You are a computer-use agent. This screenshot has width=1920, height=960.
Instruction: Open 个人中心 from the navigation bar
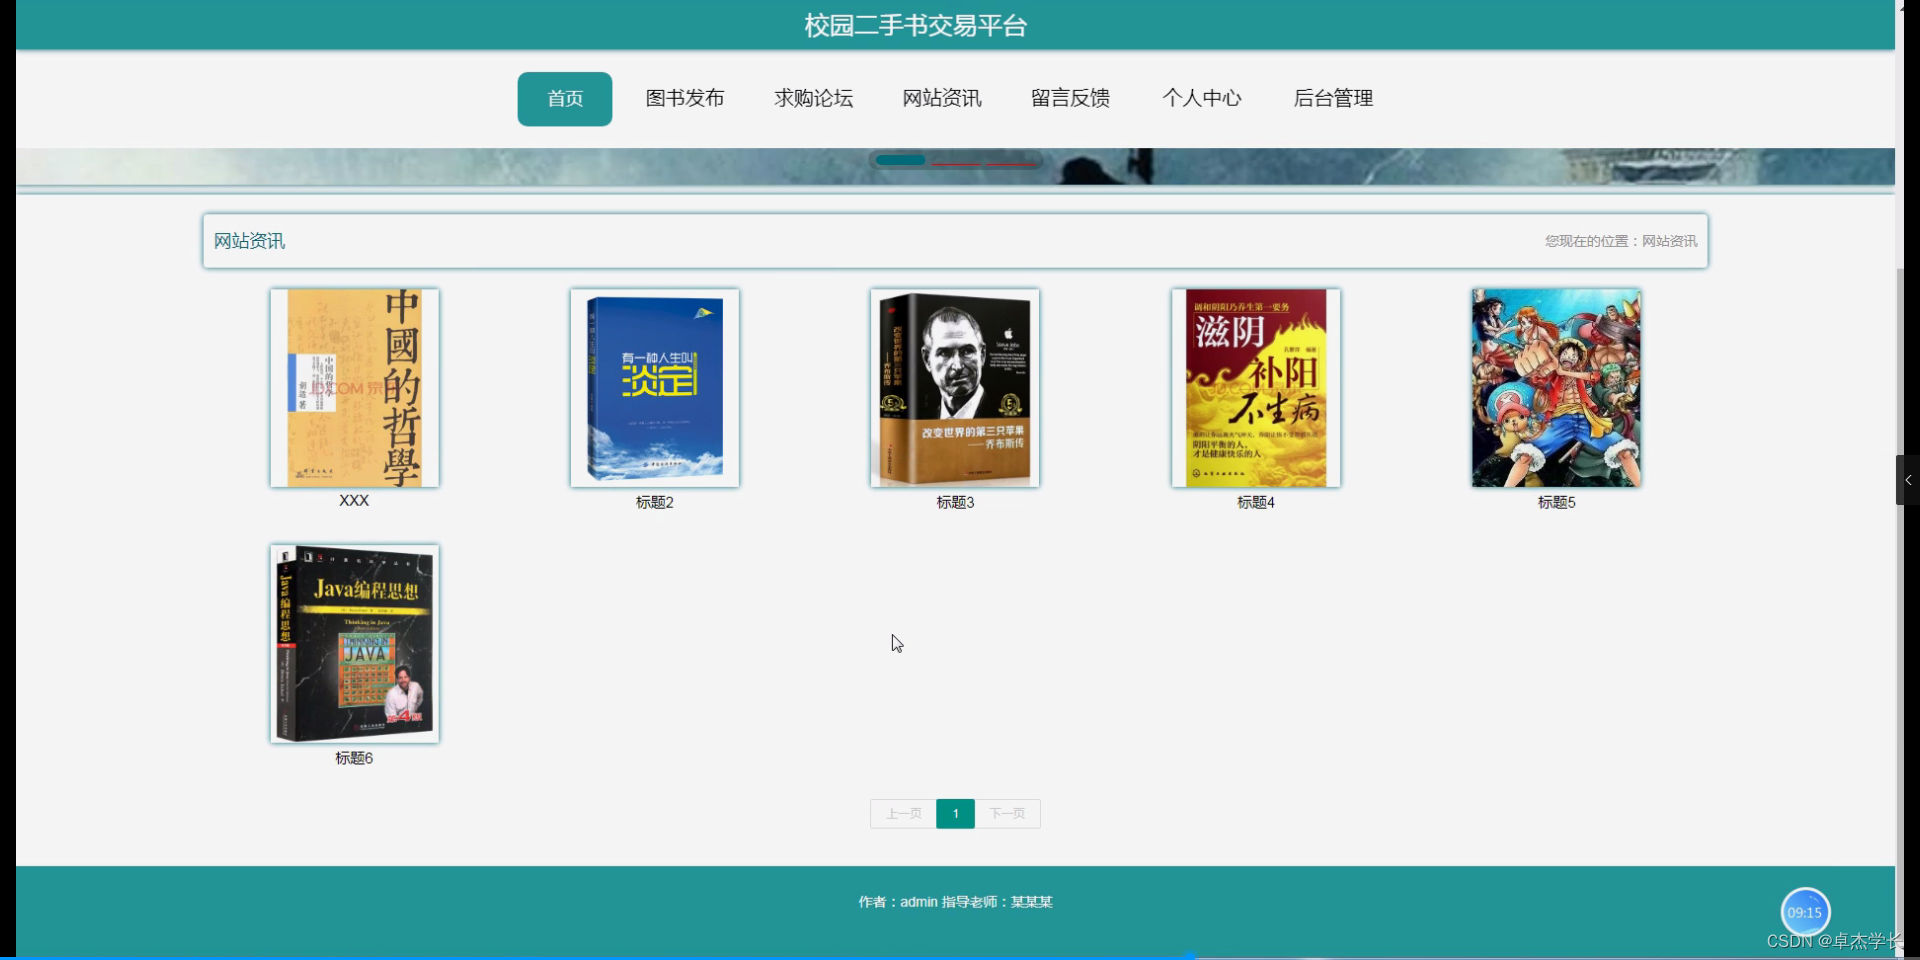(1202, 98)
